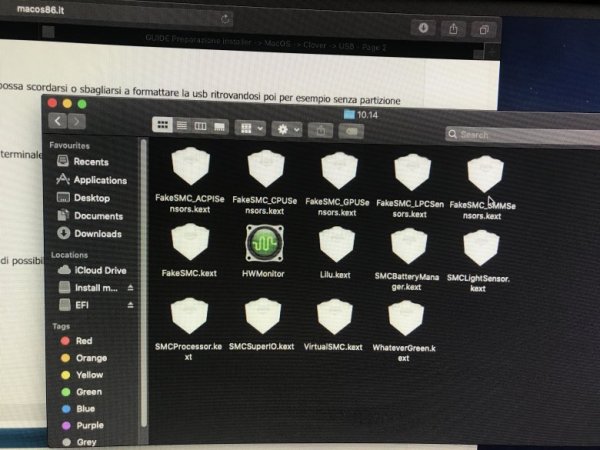The height and width of the screenshot is (450, 600).
Task: Select FakeSMC_SMMSensors.kext file icon
Action: pos(485,174)
